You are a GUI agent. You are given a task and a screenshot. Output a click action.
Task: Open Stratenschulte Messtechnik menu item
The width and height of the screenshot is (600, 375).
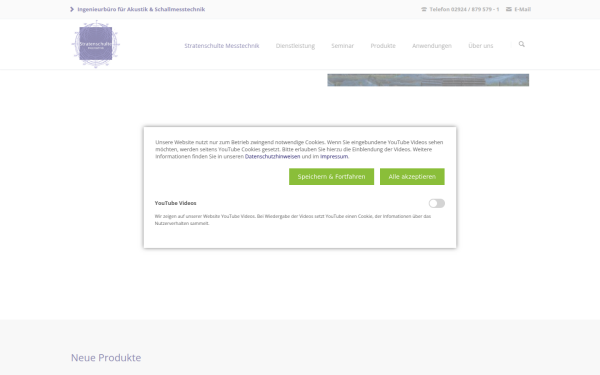[222, 46]
